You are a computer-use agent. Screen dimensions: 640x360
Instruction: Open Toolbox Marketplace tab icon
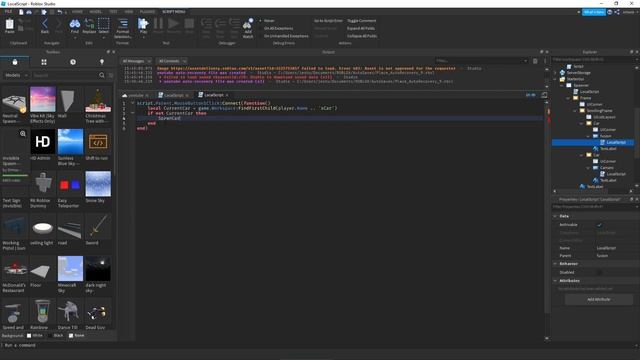pos(15,62)
